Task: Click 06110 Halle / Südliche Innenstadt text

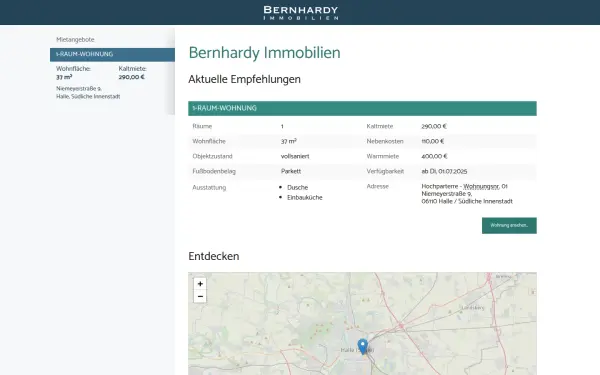Action: coord(467,201)
